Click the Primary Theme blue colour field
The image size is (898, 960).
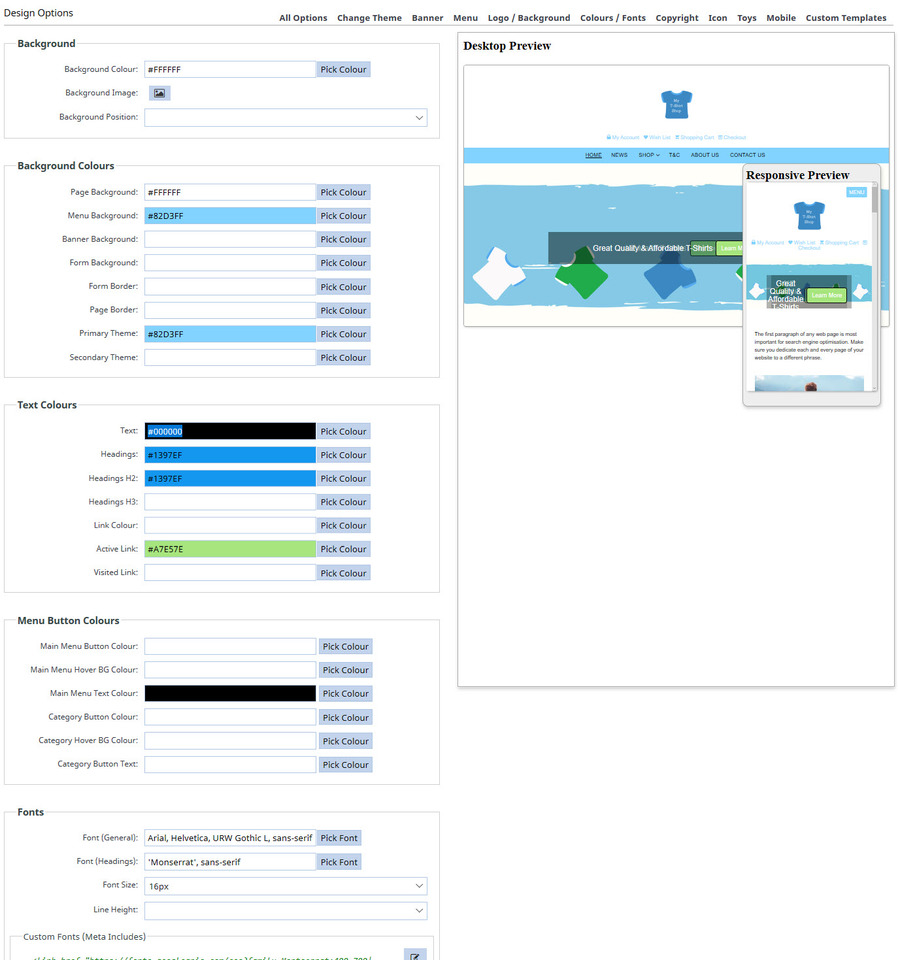pyautogui.click(x=229, y=334)
